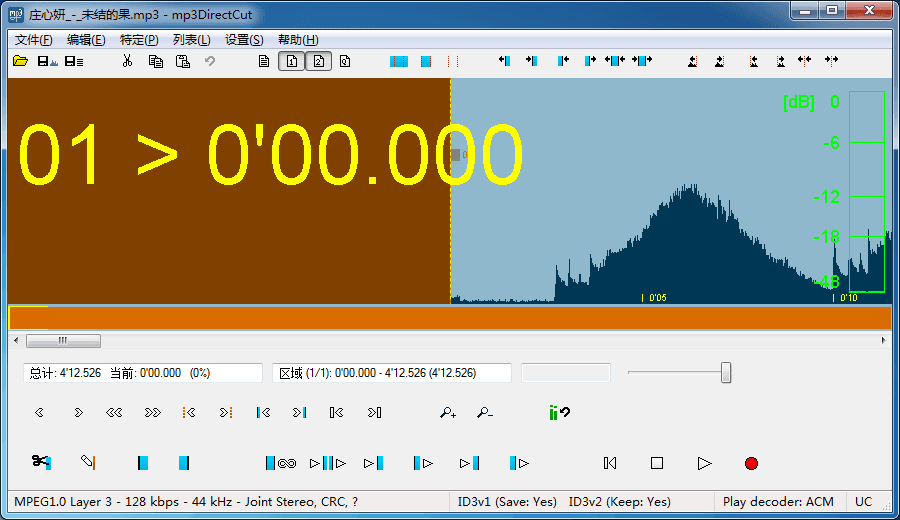Toggle the page button labeled 1
The height and width of the screenshot is (520, 900).
292,61
